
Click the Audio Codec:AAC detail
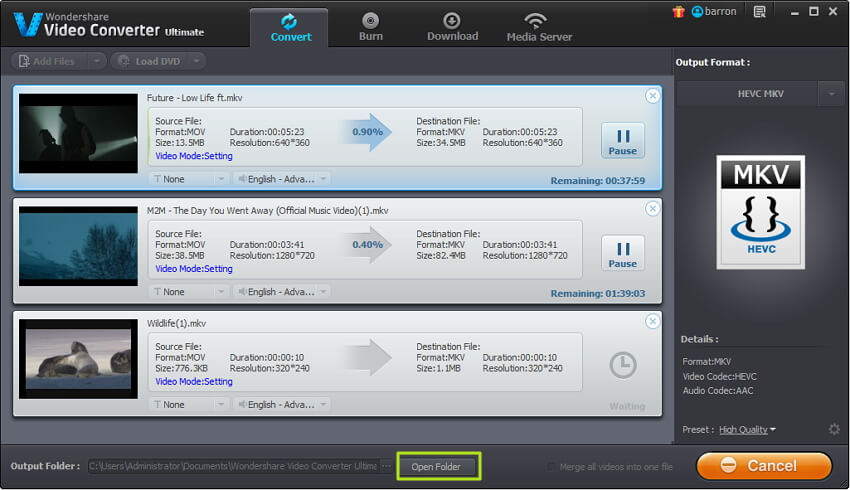pyautogui.click(x=718, y=391)
